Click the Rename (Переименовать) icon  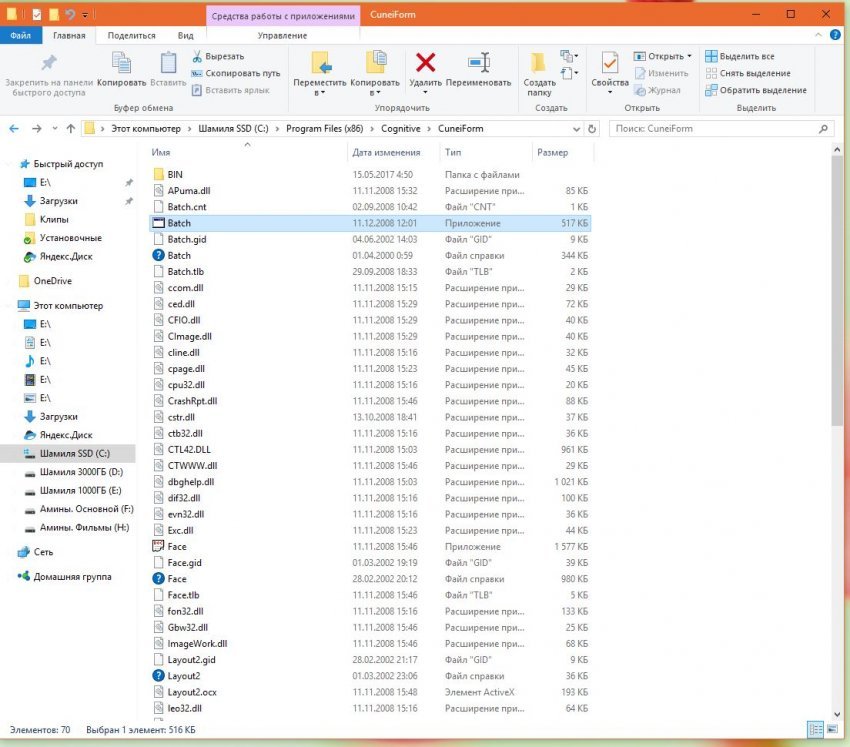pyautogui.click(x=479, y=62)
